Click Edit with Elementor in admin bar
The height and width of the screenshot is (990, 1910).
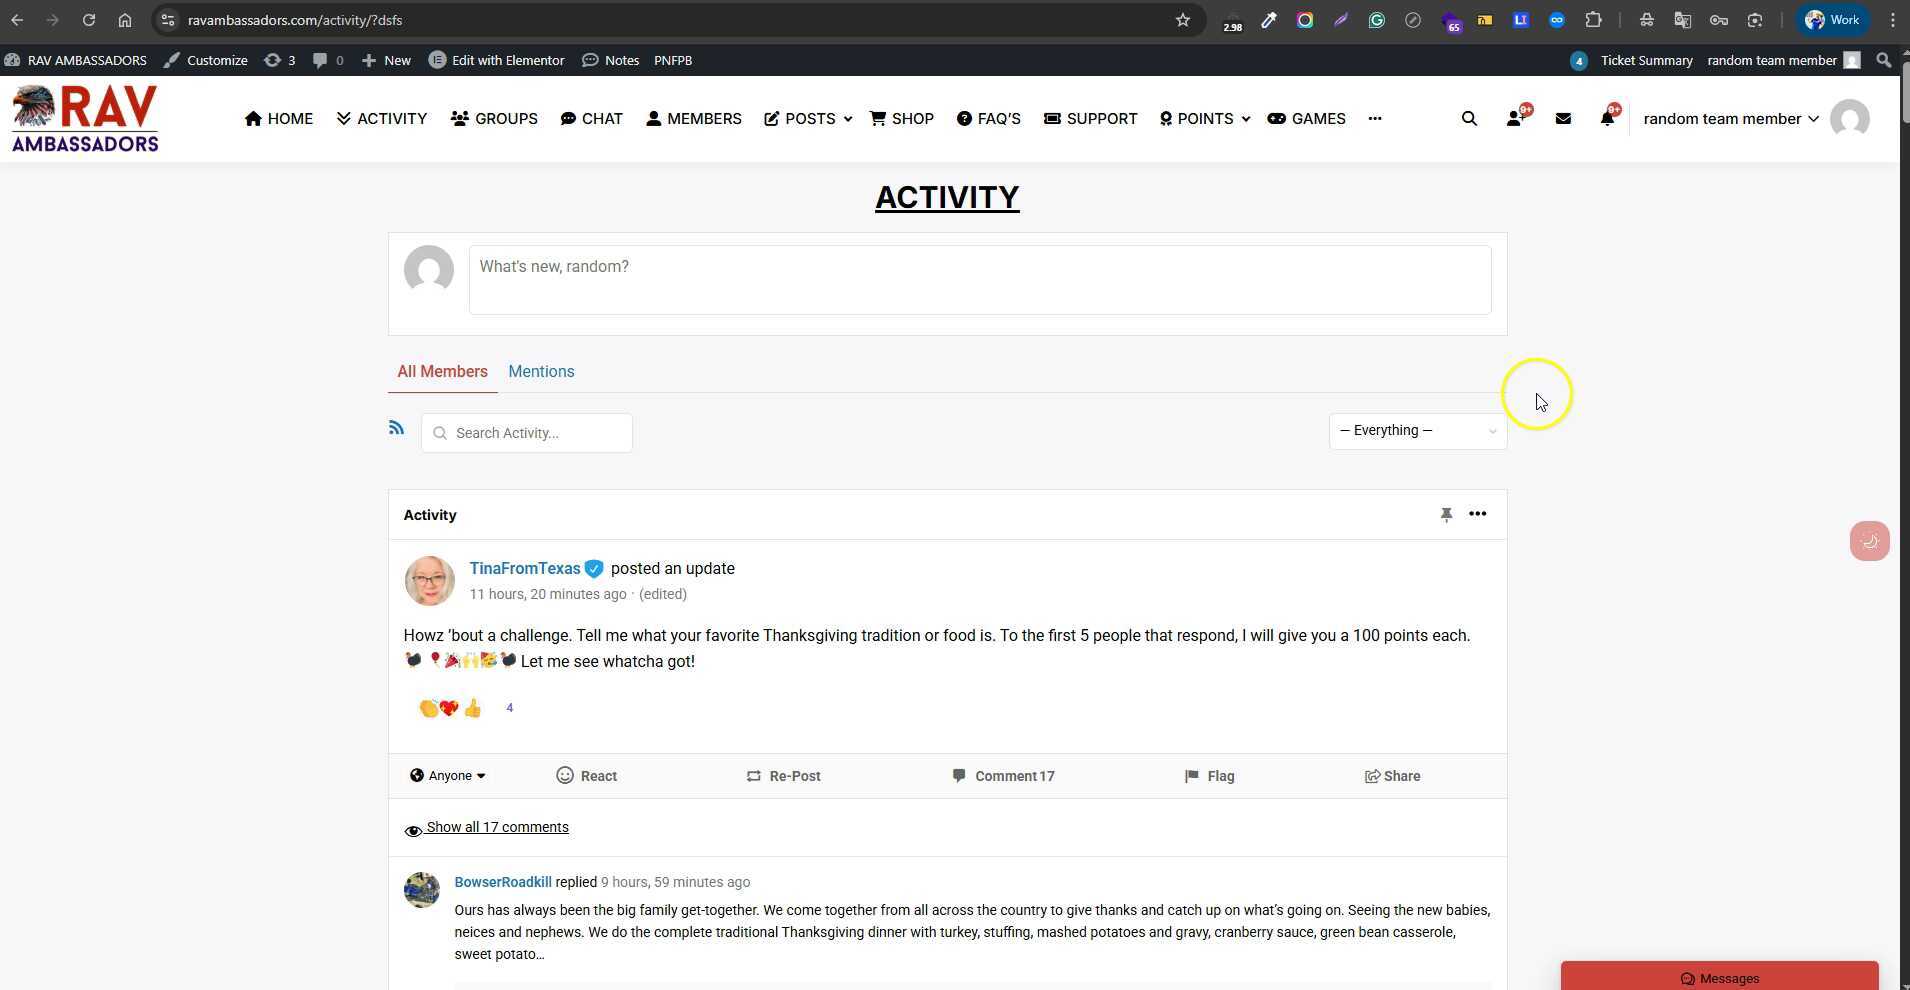pyautogui.click(x=496, y=60)
